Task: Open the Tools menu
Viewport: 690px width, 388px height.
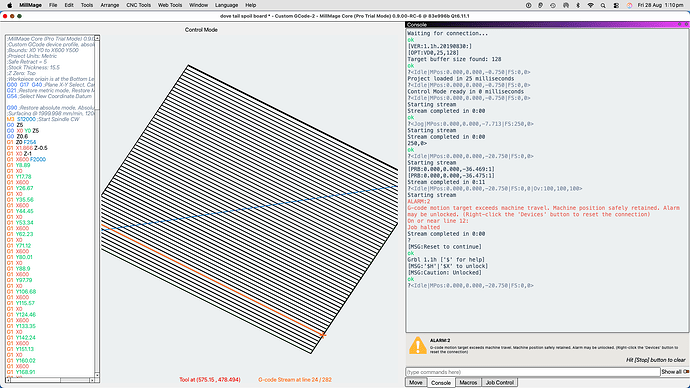Action: 87,5
